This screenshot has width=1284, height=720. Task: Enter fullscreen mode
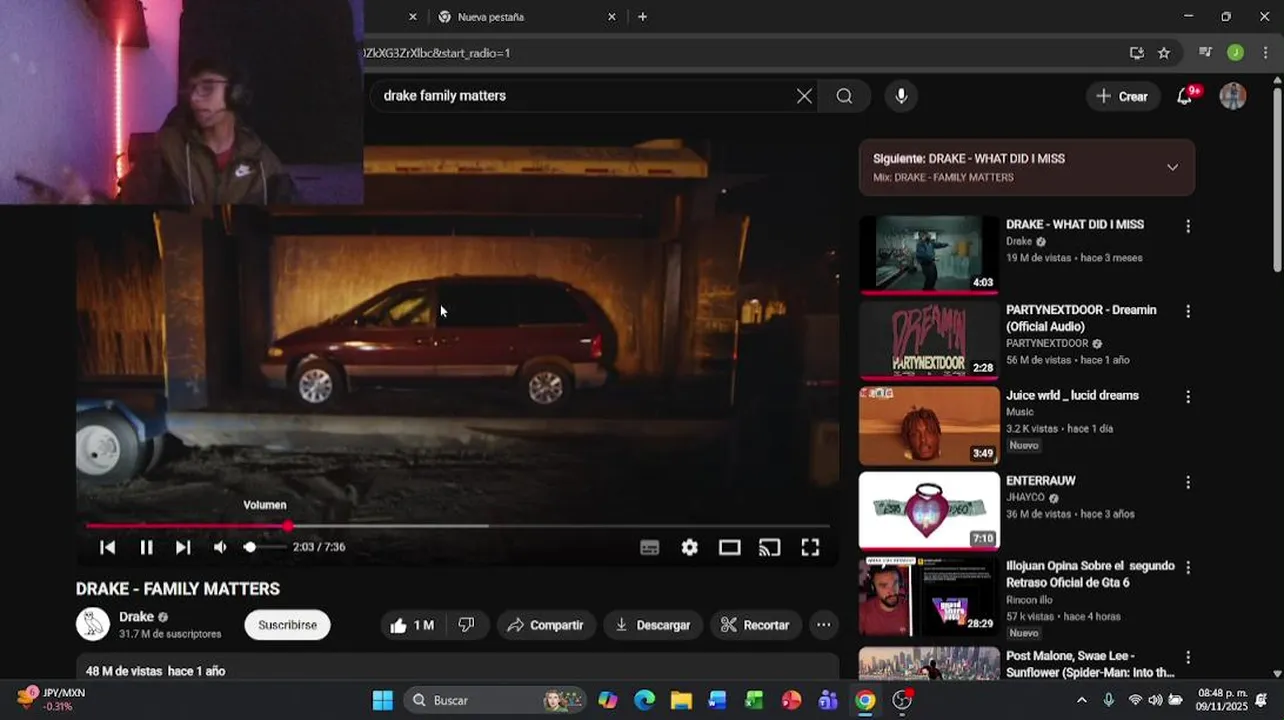[x=810, y=547]
